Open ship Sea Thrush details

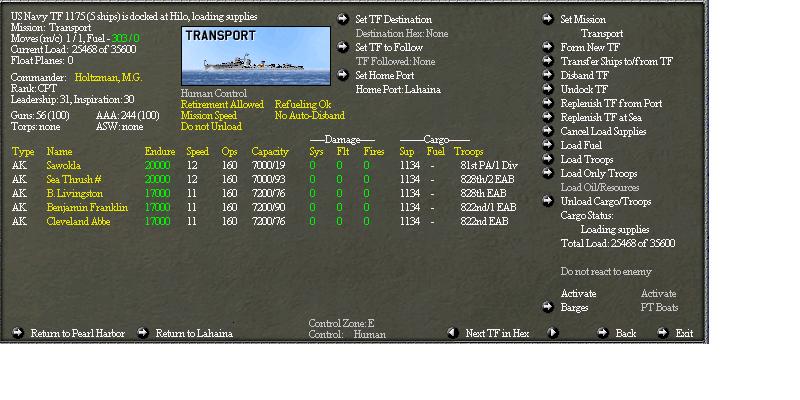coord(72,180)
